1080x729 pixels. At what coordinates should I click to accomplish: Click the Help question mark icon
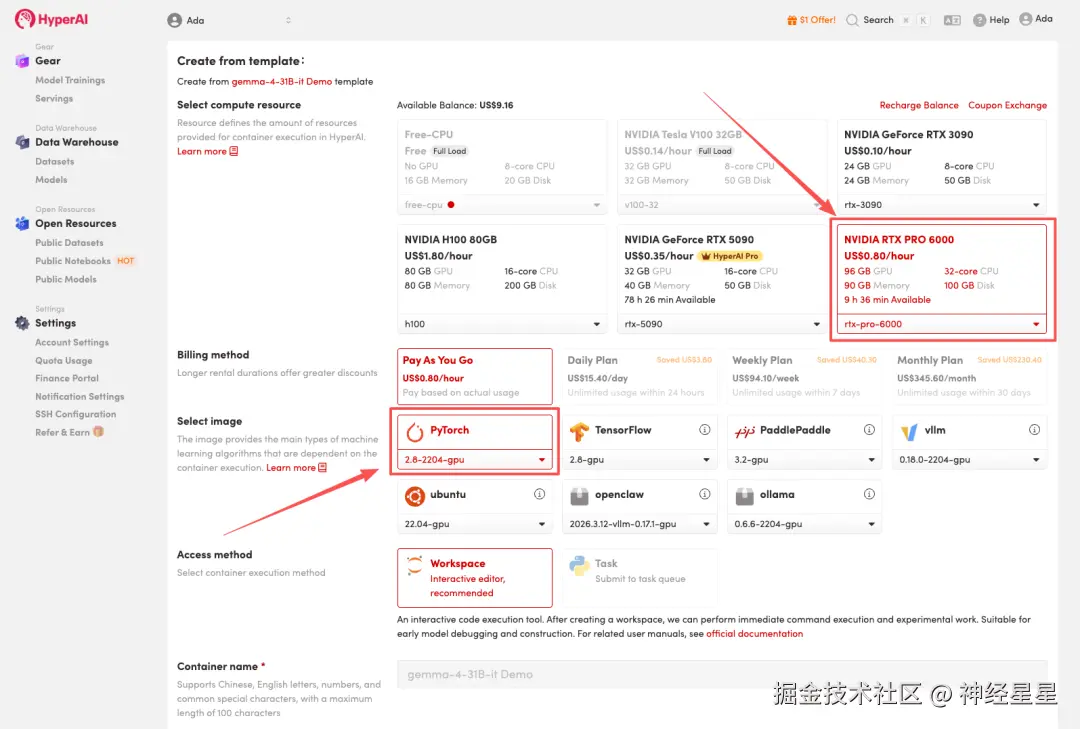point(979,20)
